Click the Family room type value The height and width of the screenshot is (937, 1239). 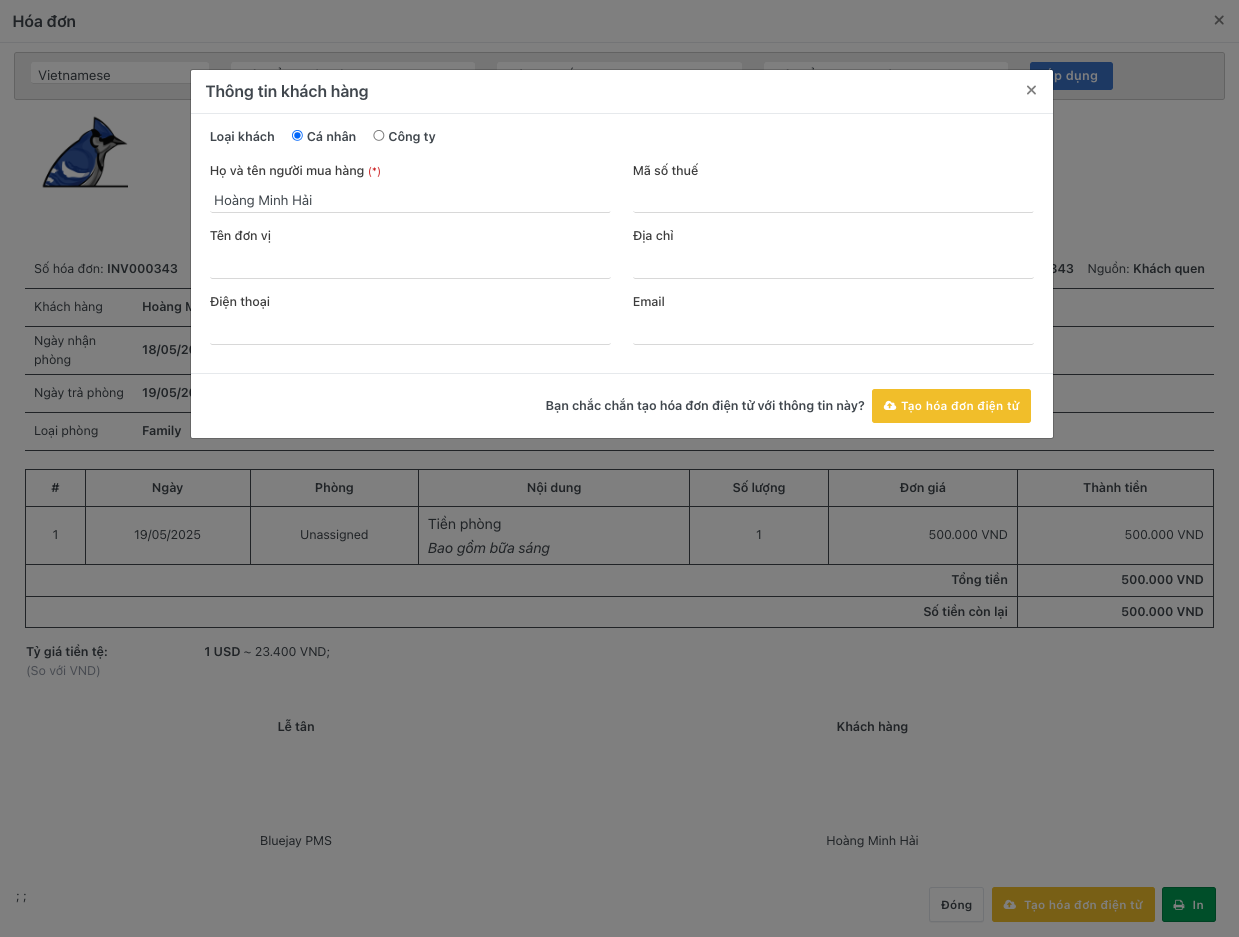pyautogui.click(x=162, y=431)
